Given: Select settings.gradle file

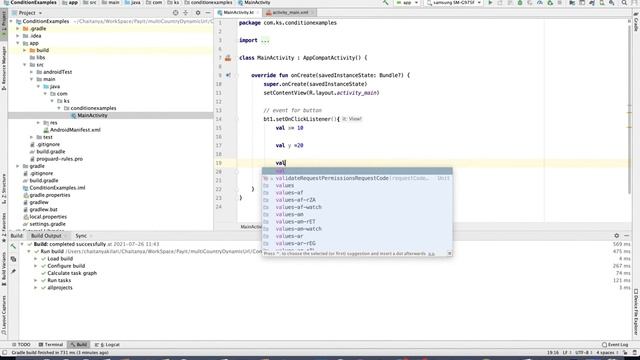Looking at the screenshot, I should (47, 224).
